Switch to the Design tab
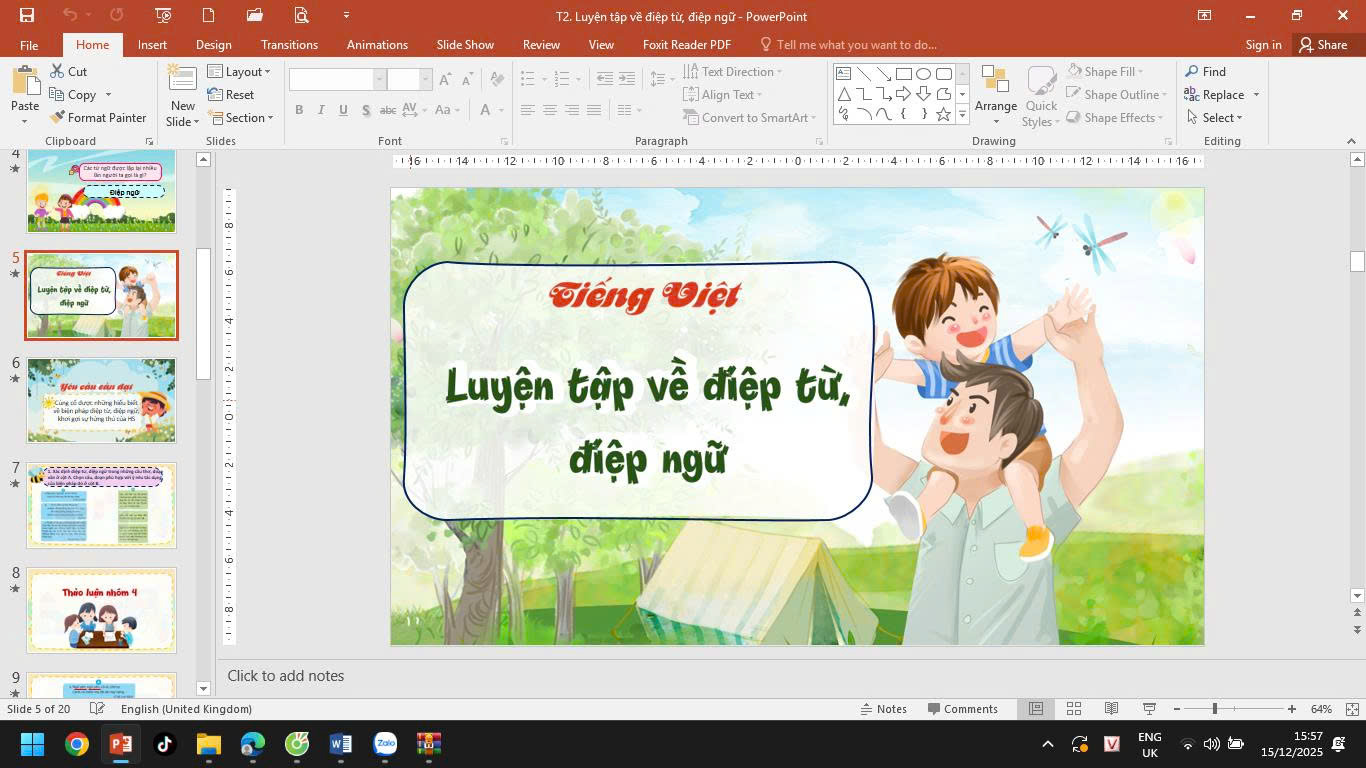 tap(213, 45)
